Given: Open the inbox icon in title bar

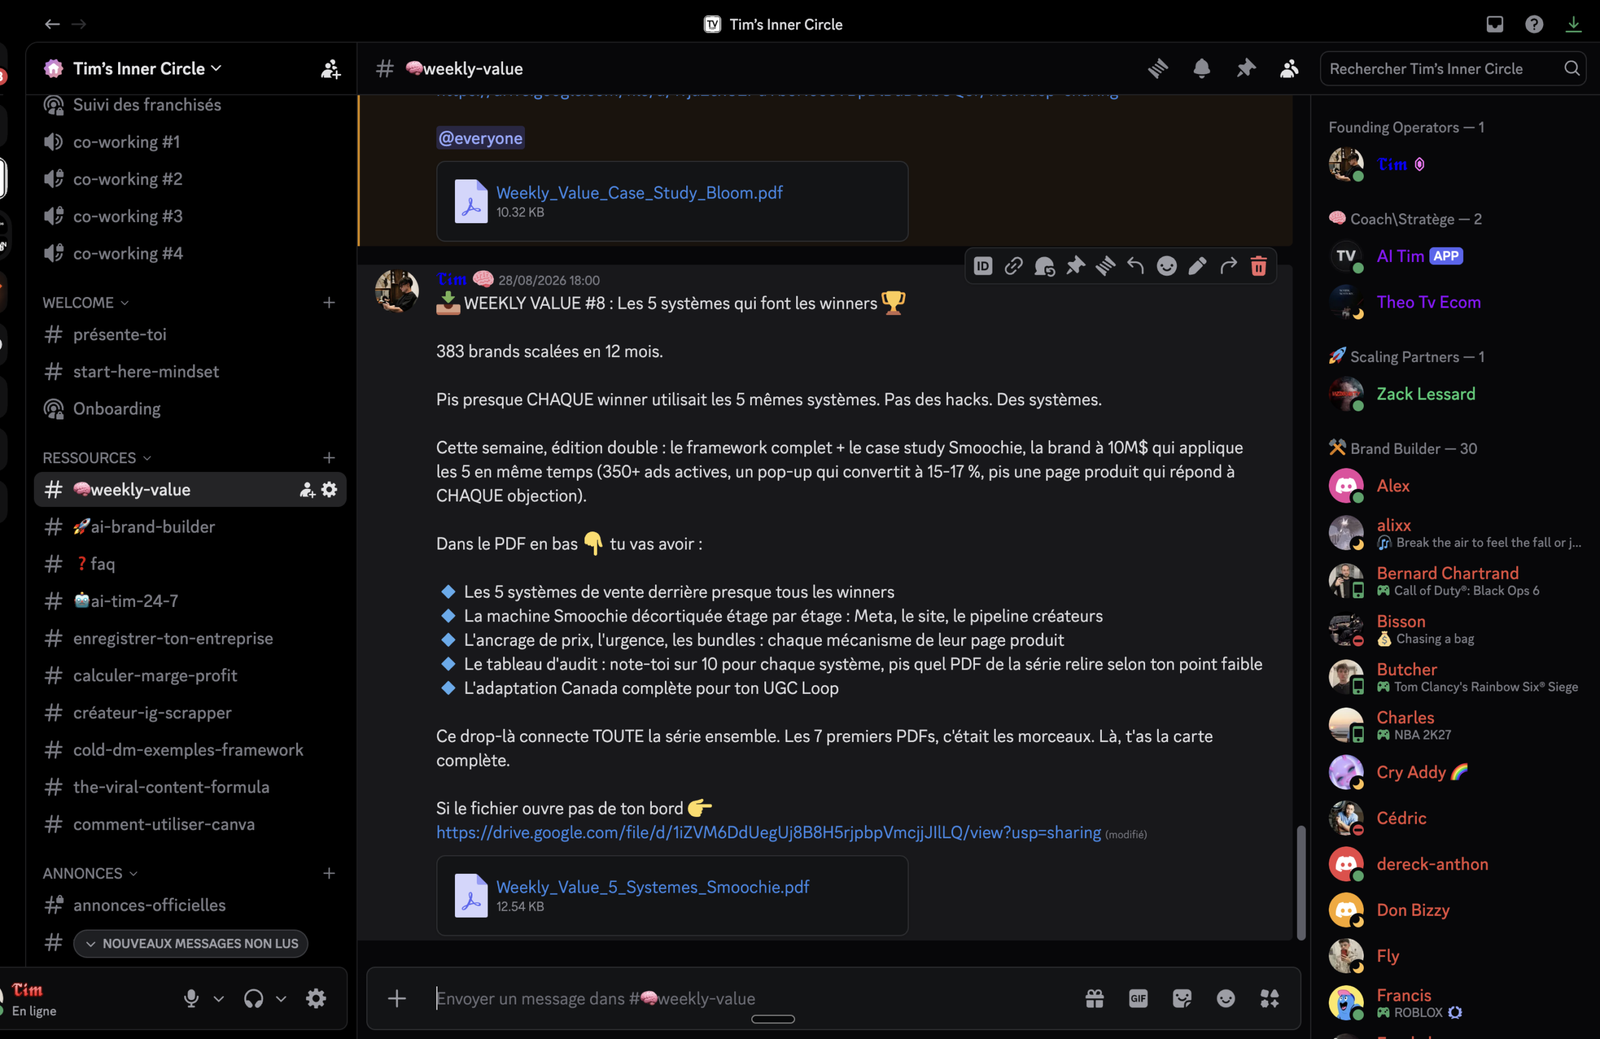Looking at the screenshot, I should tap(1495, 24).
